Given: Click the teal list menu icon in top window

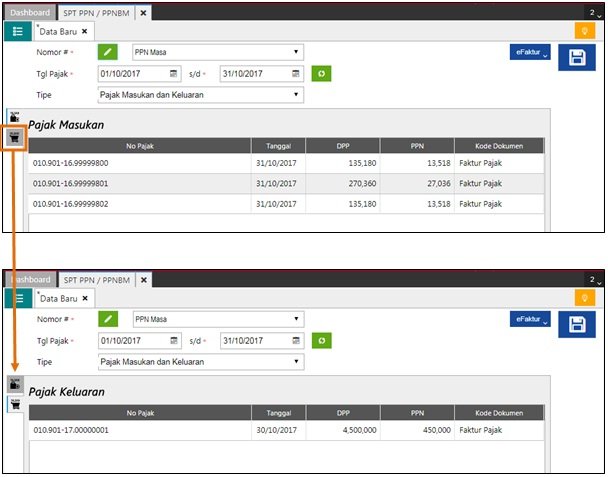Looking at the screenshot, I should 17,31.
